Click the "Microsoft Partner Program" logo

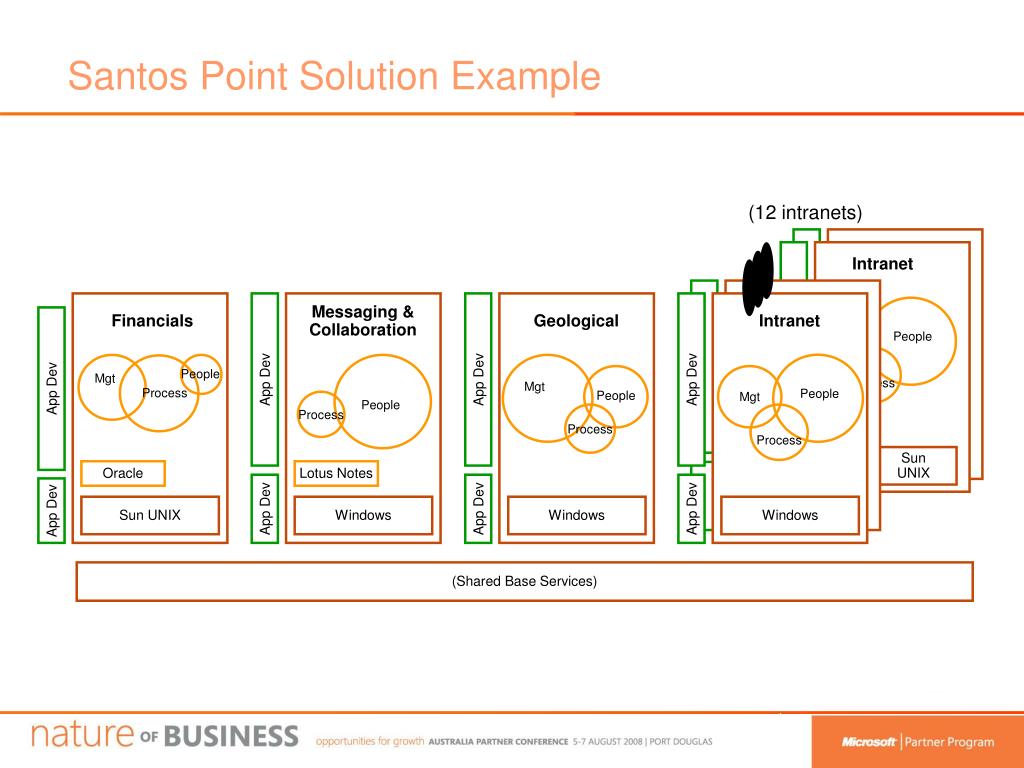(x=918, y=742)
